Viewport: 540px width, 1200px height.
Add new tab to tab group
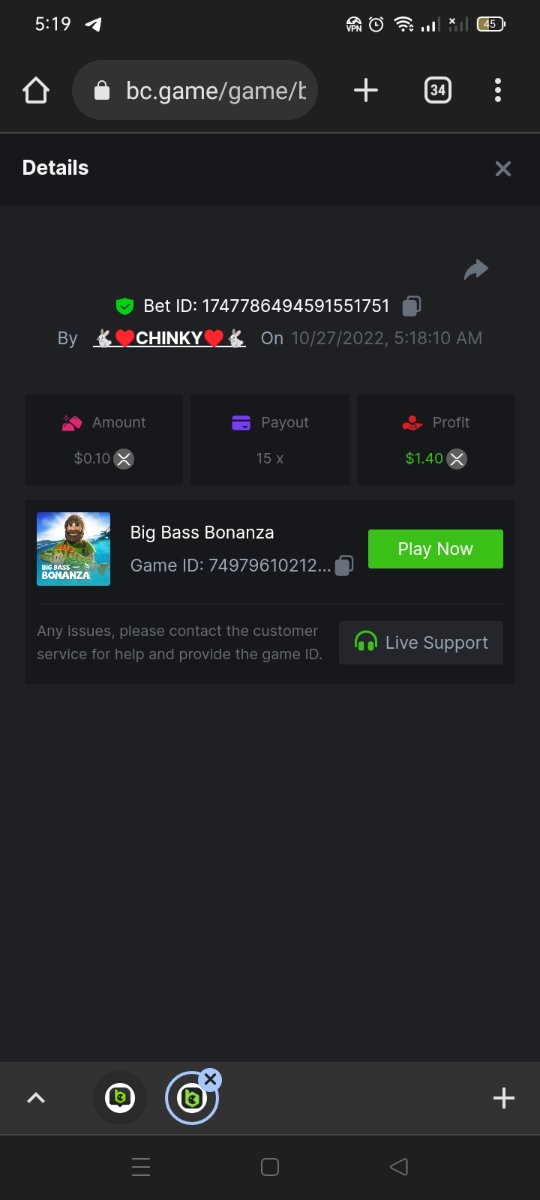pyautogui.click(x=503, y=1098)
